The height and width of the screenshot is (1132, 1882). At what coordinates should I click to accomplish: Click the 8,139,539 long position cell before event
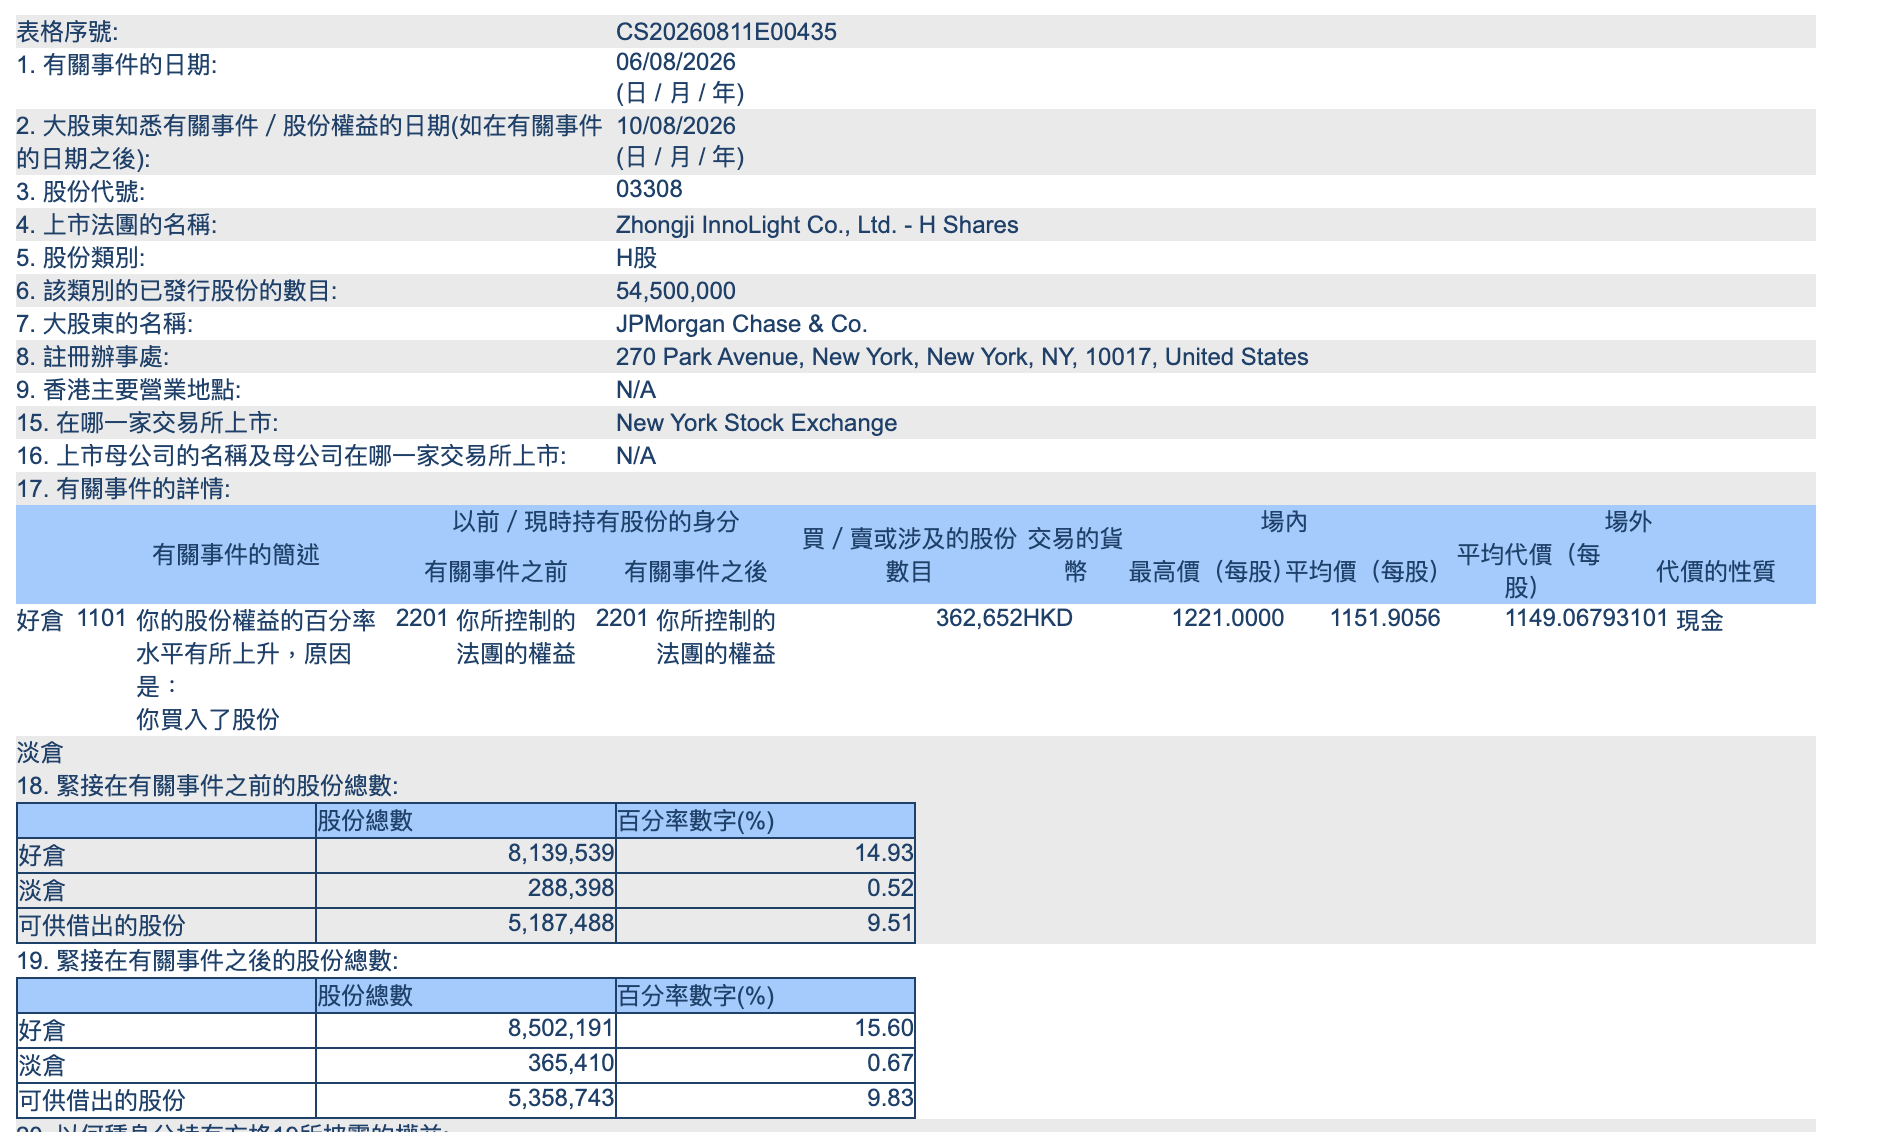pos(466,855)
